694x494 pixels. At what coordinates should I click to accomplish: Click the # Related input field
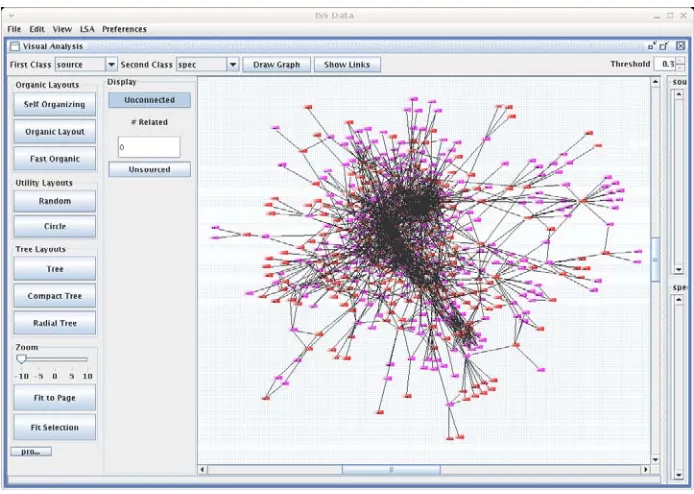click(149, 147)
